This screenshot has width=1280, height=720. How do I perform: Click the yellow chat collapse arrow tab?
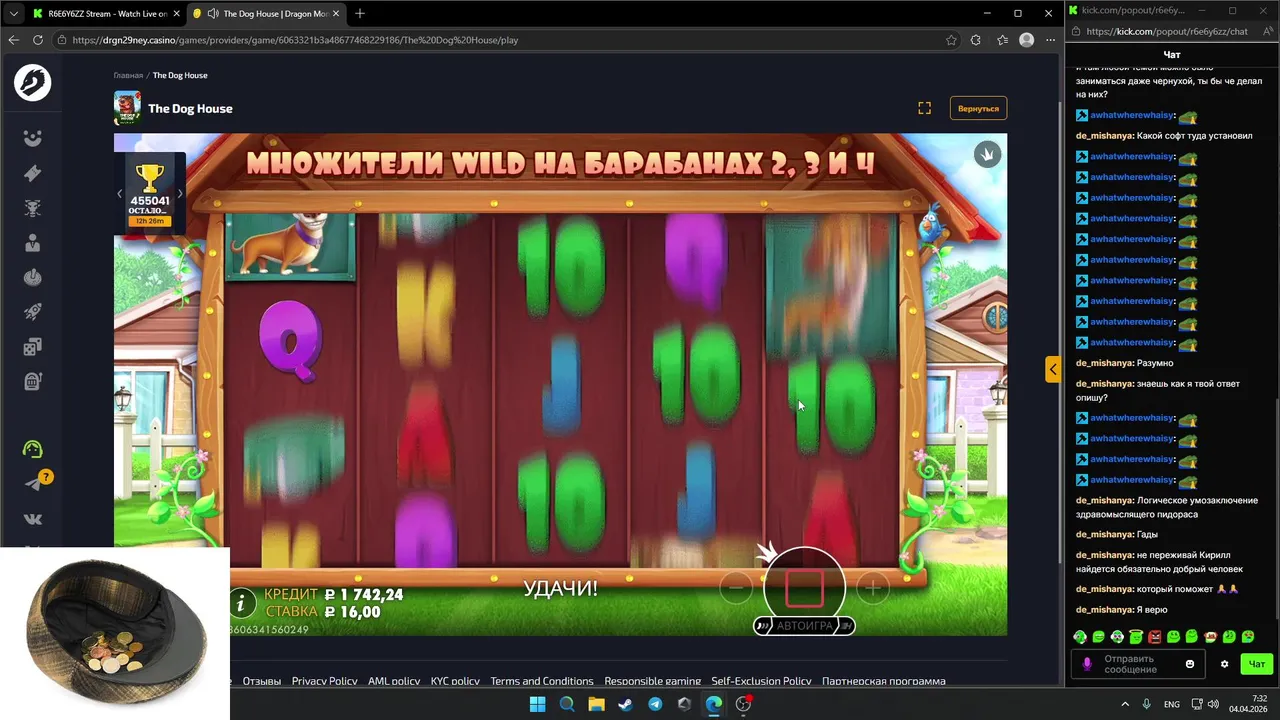tap(1052, 369)
